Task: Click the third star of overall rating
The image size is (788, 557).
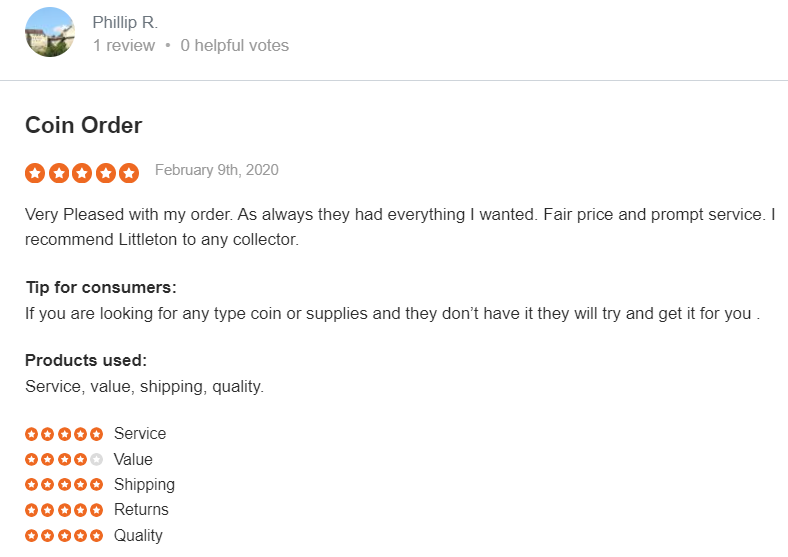Action: coord(82,173)
